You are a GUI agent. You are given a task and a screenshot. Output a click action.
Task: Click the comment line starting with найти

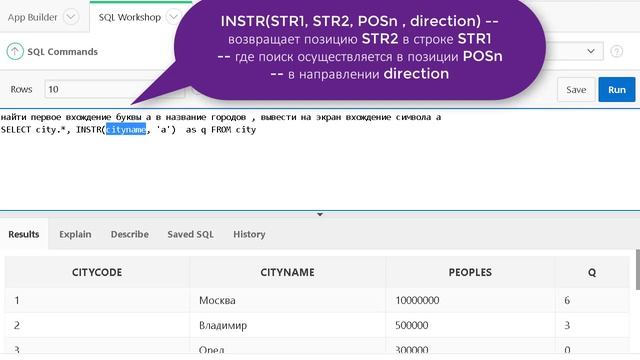pyautogui.click(x=221, y=117)
